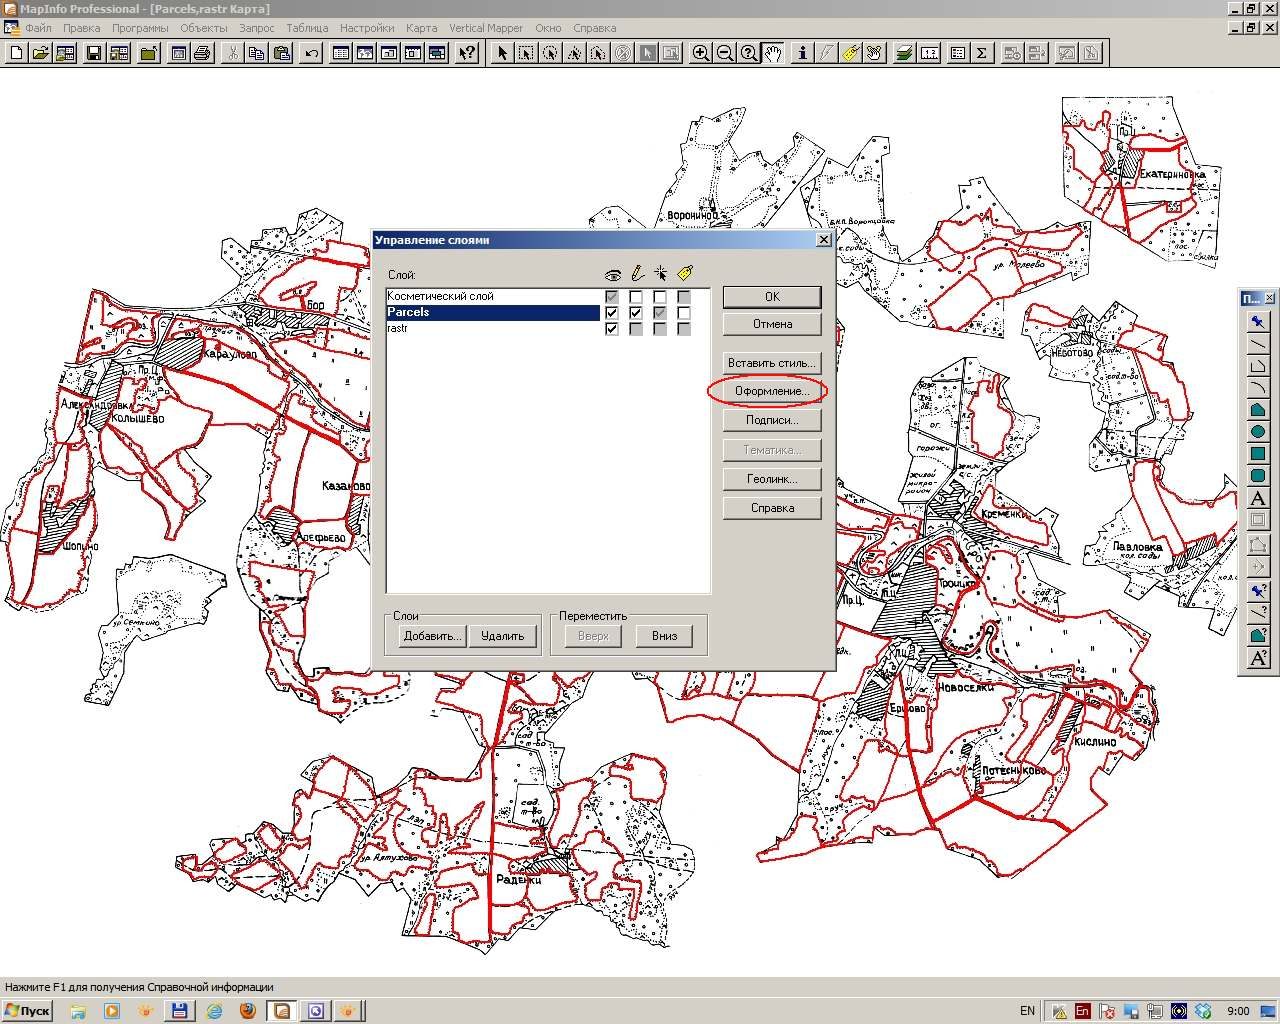This screenshot has height=1024, width=1280.
Task: Select the Zoom In magnifier tool
Action: coord(701,53)
